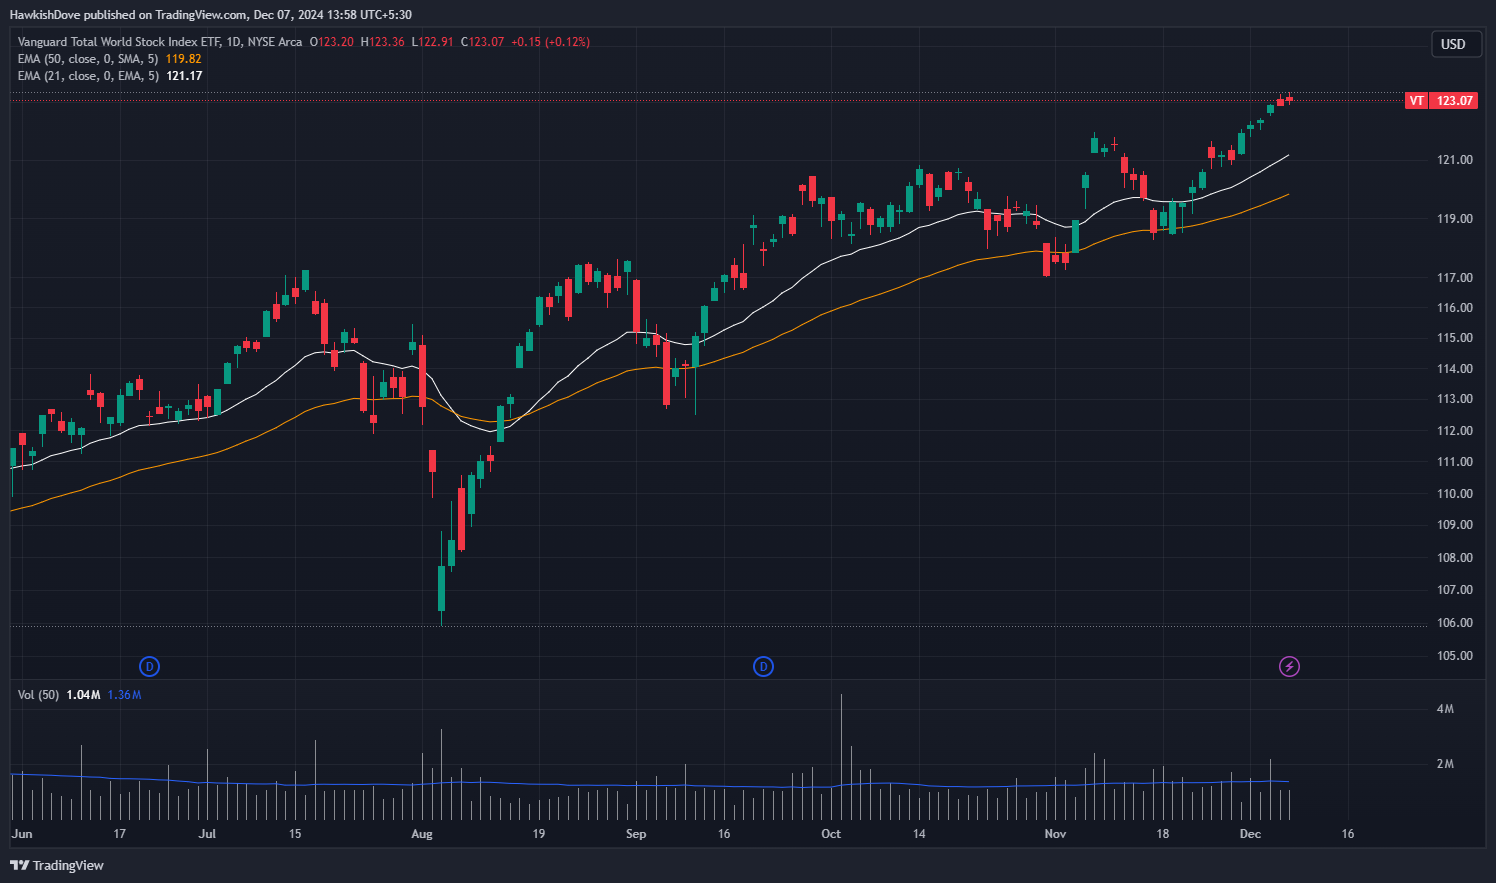Click the 4M volume axis label

click(1445, 709)
